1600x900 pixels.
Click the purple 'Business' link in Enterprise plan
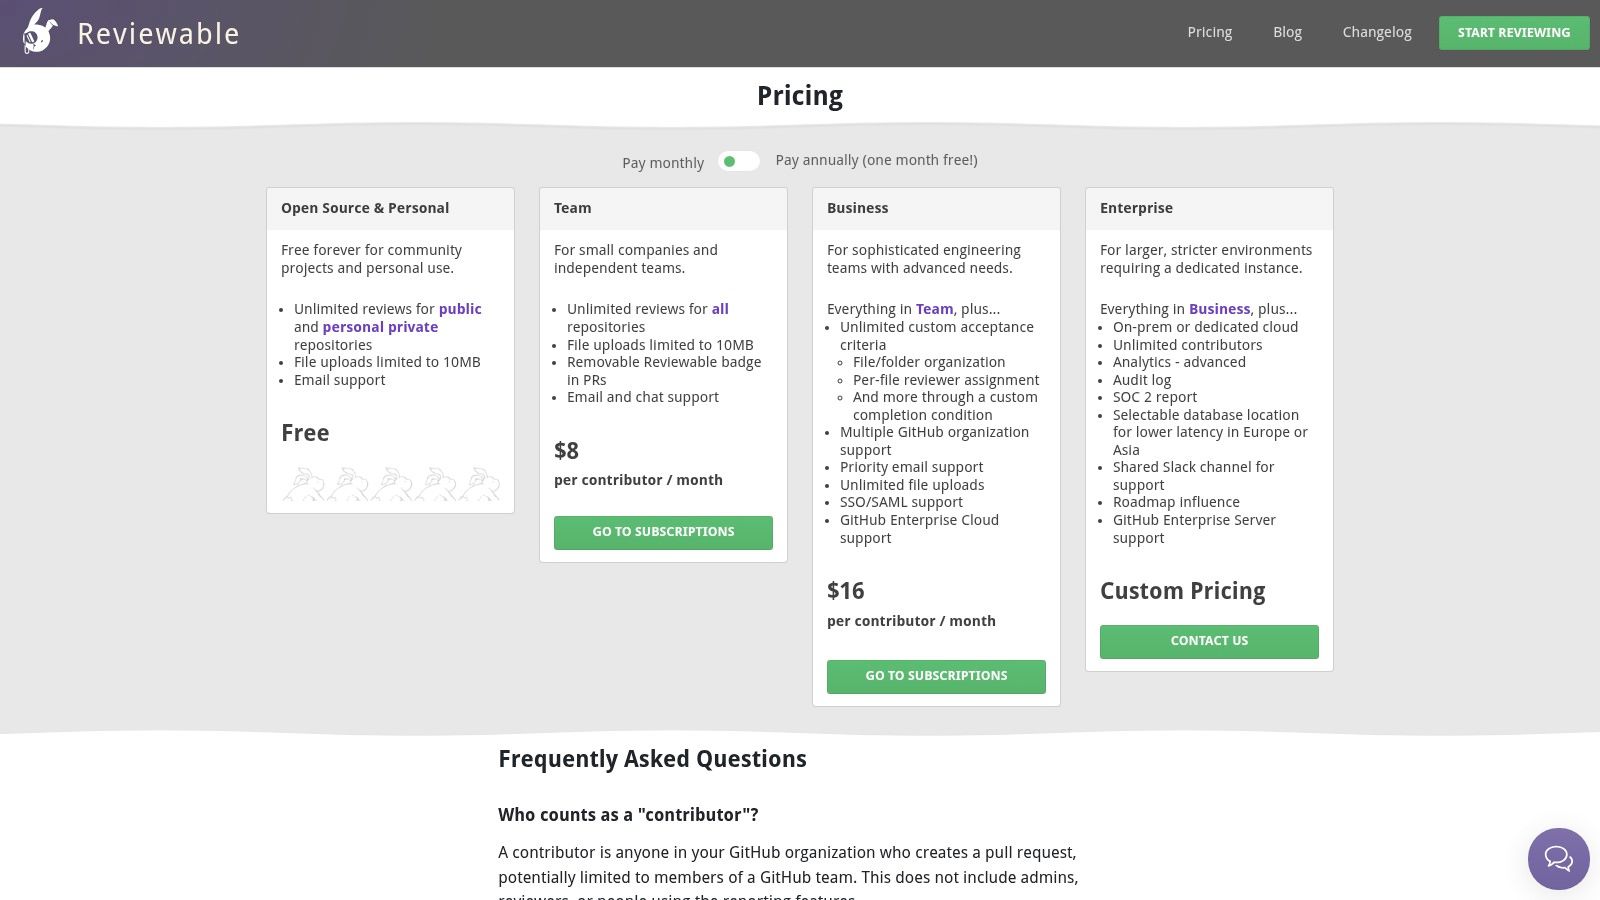tap(1219, 309)
